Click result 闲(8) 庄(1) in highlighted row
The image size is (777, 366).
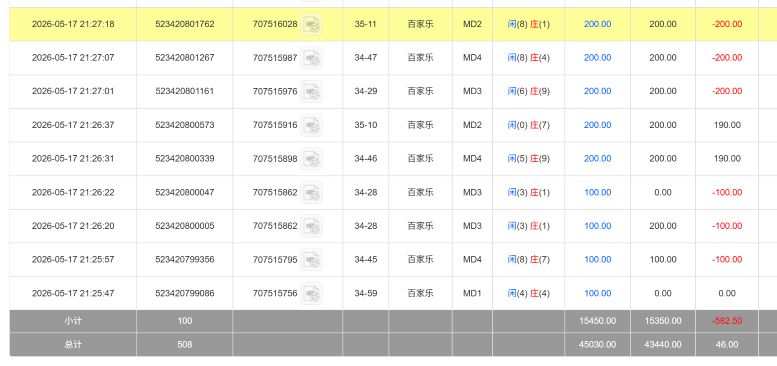(x=529, y=24)
